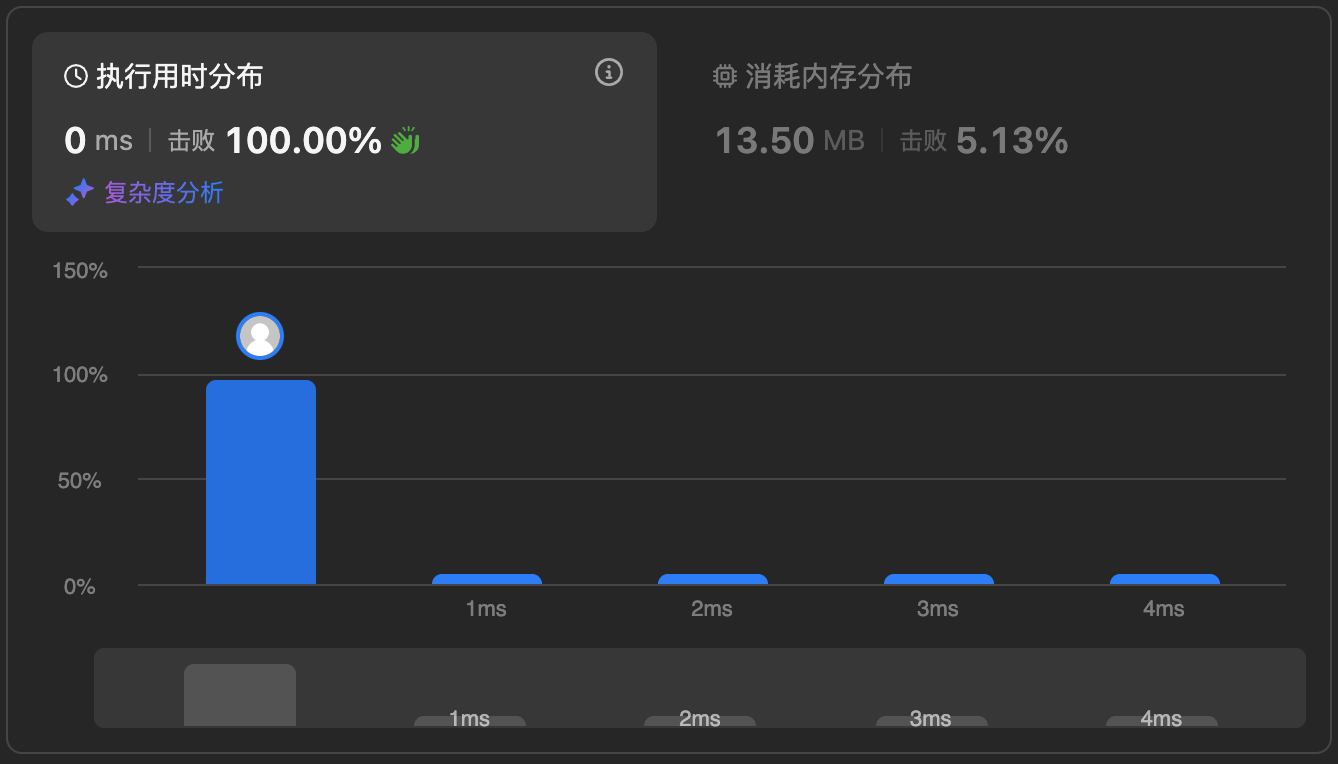1338x764 pixels.
Task: Click the large gray bar in range navigator
Action: click(x=240, y=695)
